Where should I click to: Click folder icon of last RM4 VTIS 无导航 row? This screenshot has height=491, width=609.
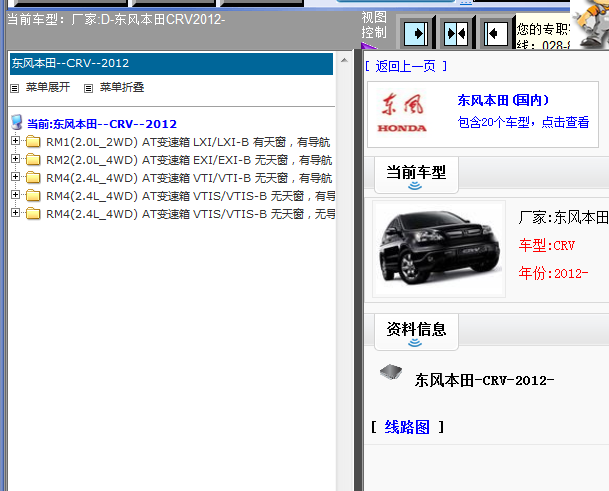[x=33, y=214]
